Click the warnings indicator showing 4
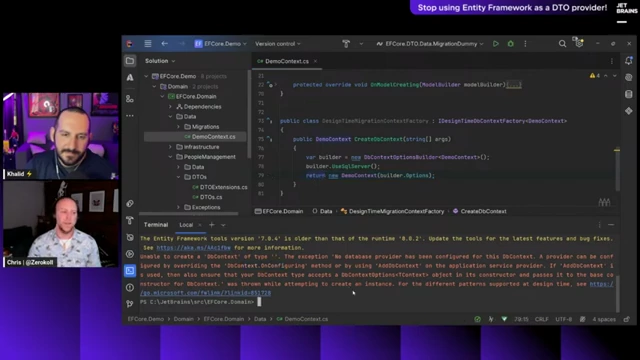The width and height of the screenshot is (640, 360). tap(595, 76)
